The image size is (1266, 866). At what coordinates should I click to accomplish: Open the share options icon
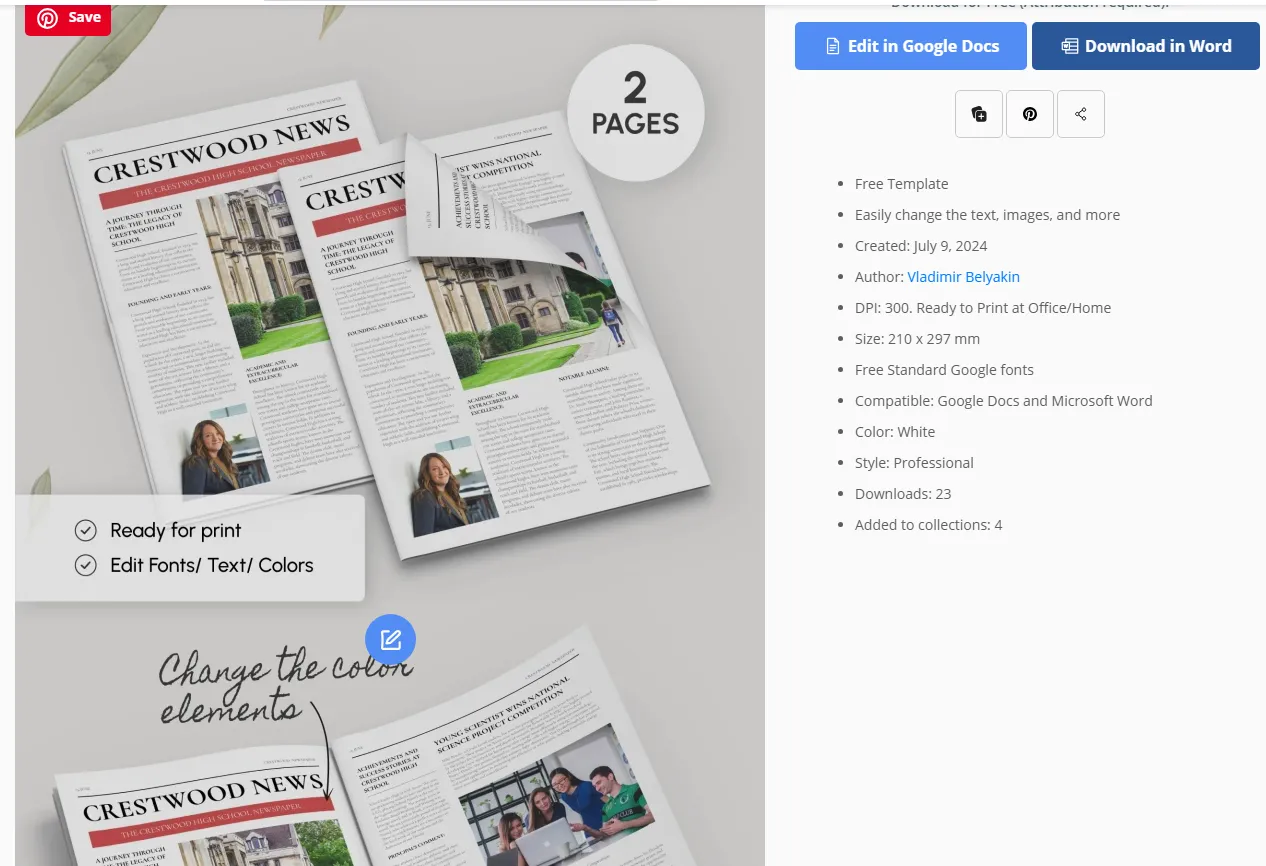1081,114
